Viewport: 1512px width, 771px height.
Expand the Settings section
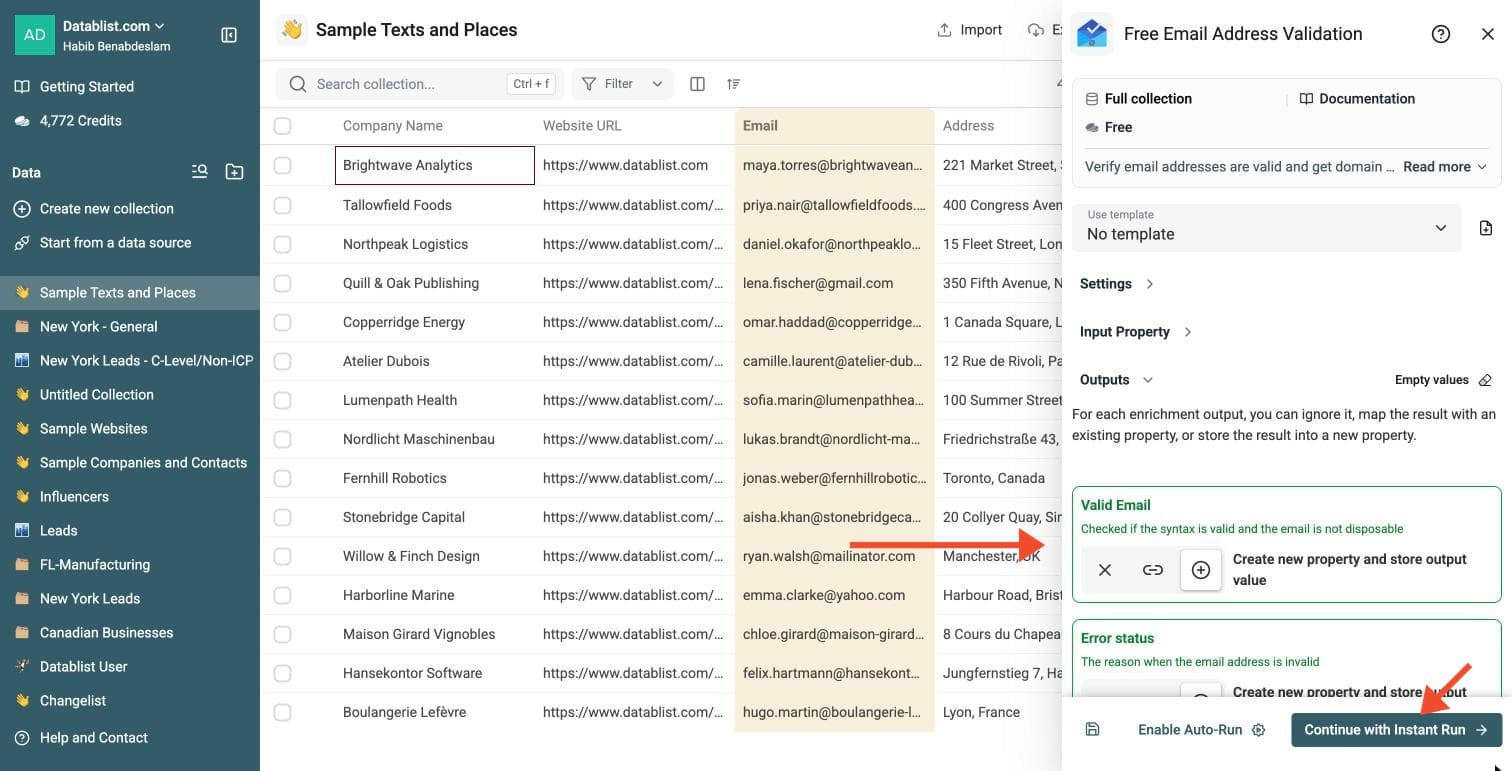1117,284
